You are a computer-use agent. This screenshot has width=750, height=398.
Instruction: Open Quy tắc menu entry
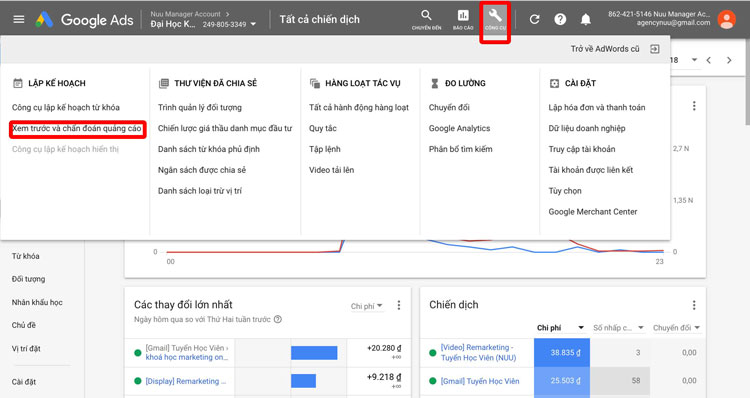coord(323,129)
